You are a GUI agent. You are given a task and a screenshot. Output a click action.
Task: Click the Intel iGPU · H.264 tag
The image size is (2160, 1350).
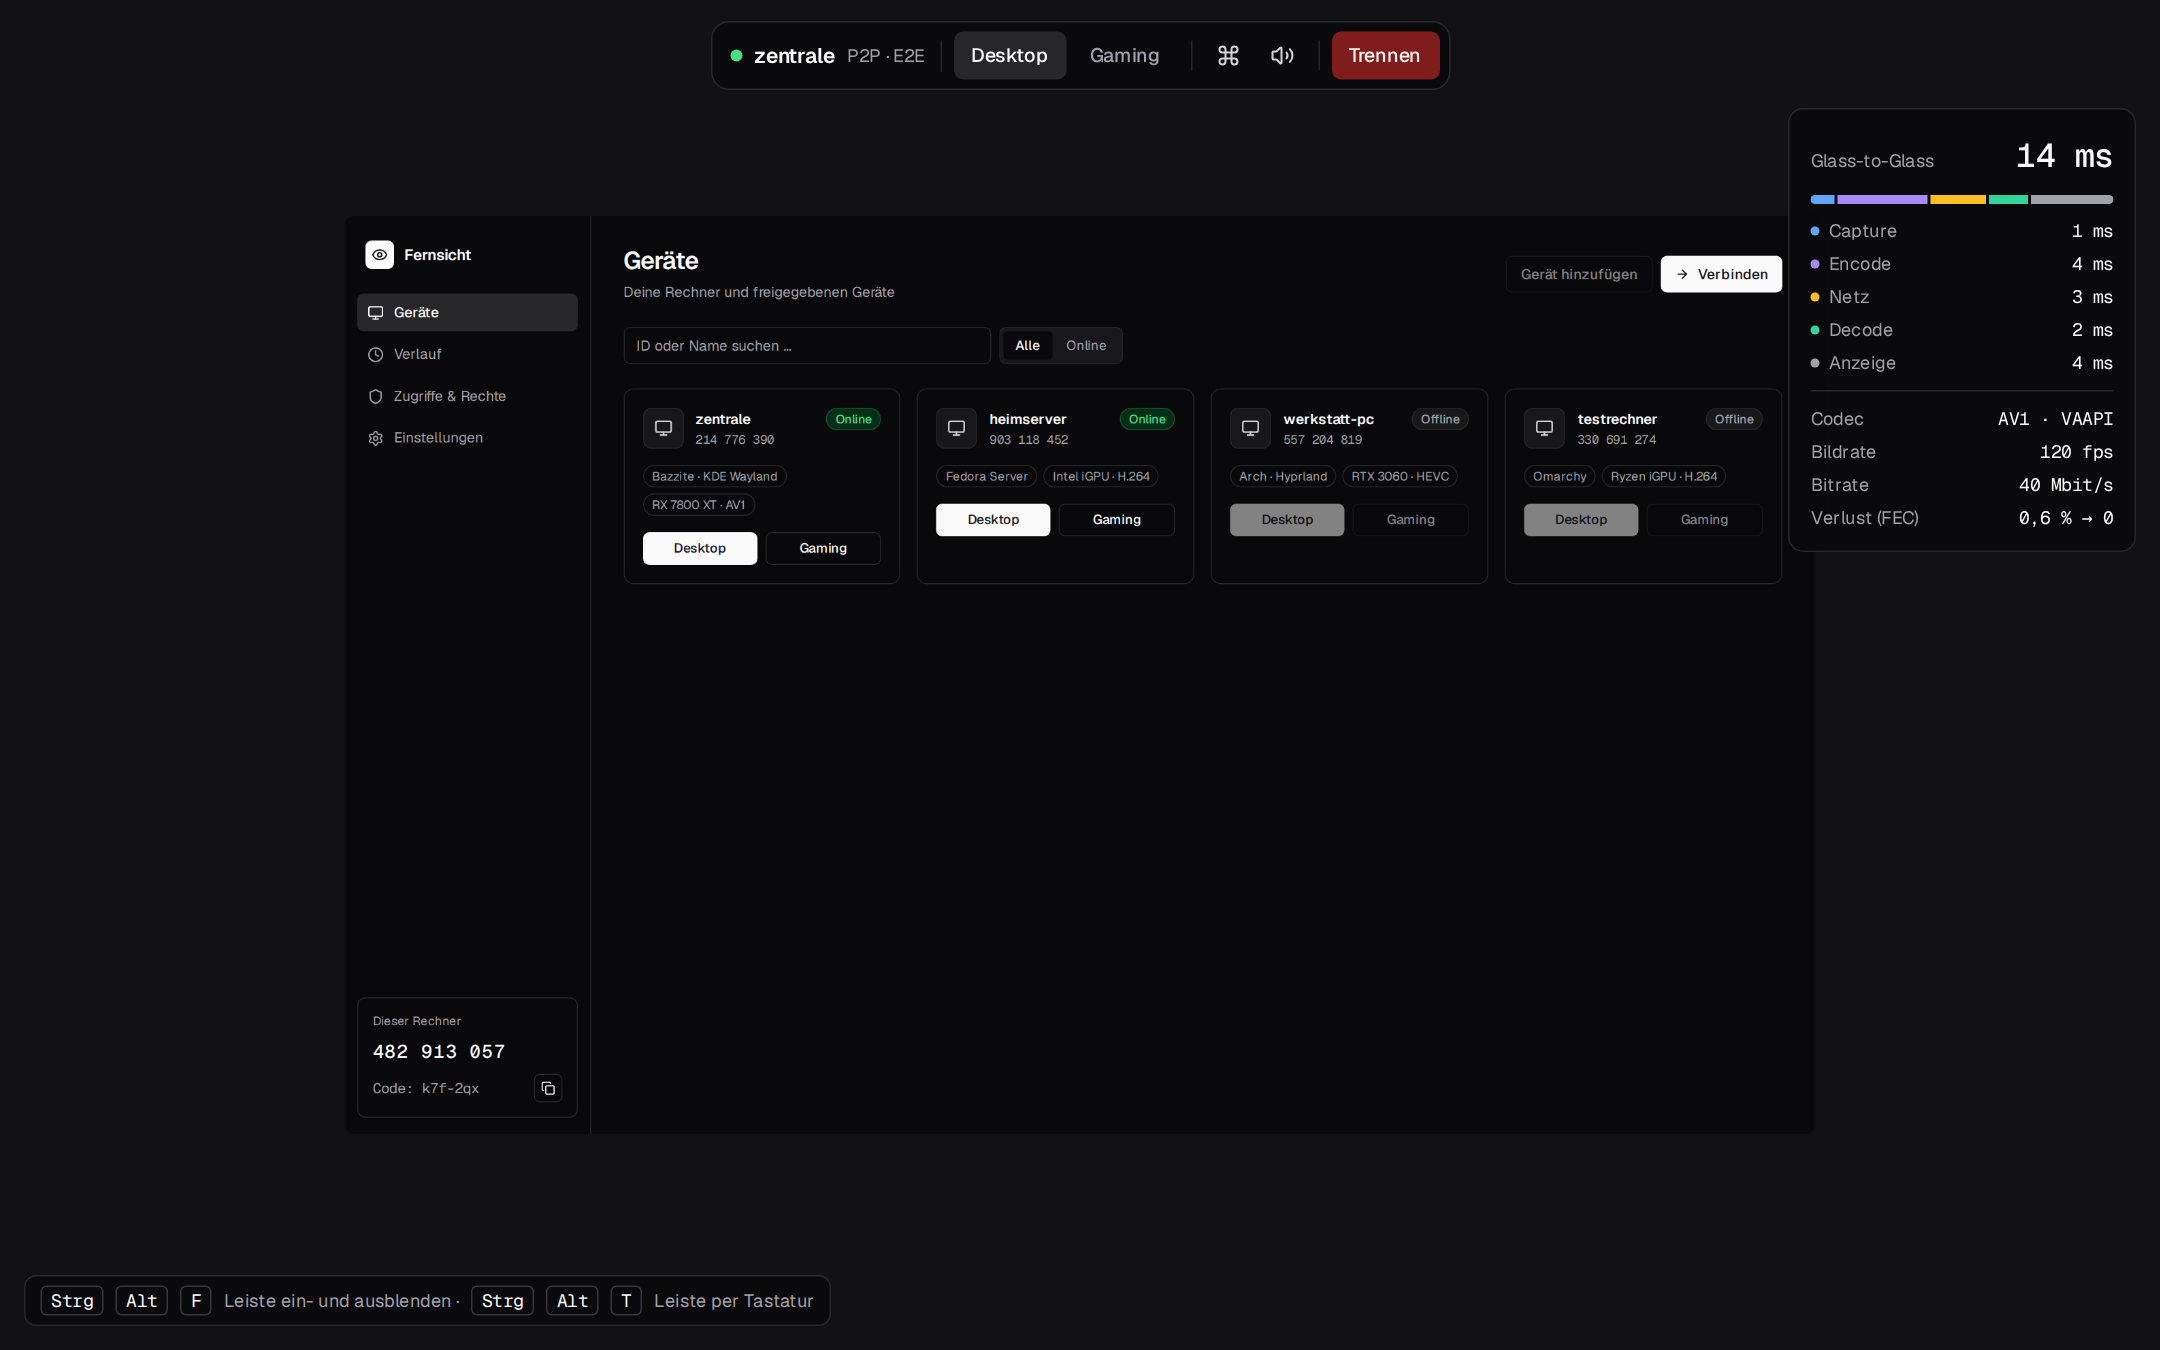(x=1101, y=477)
